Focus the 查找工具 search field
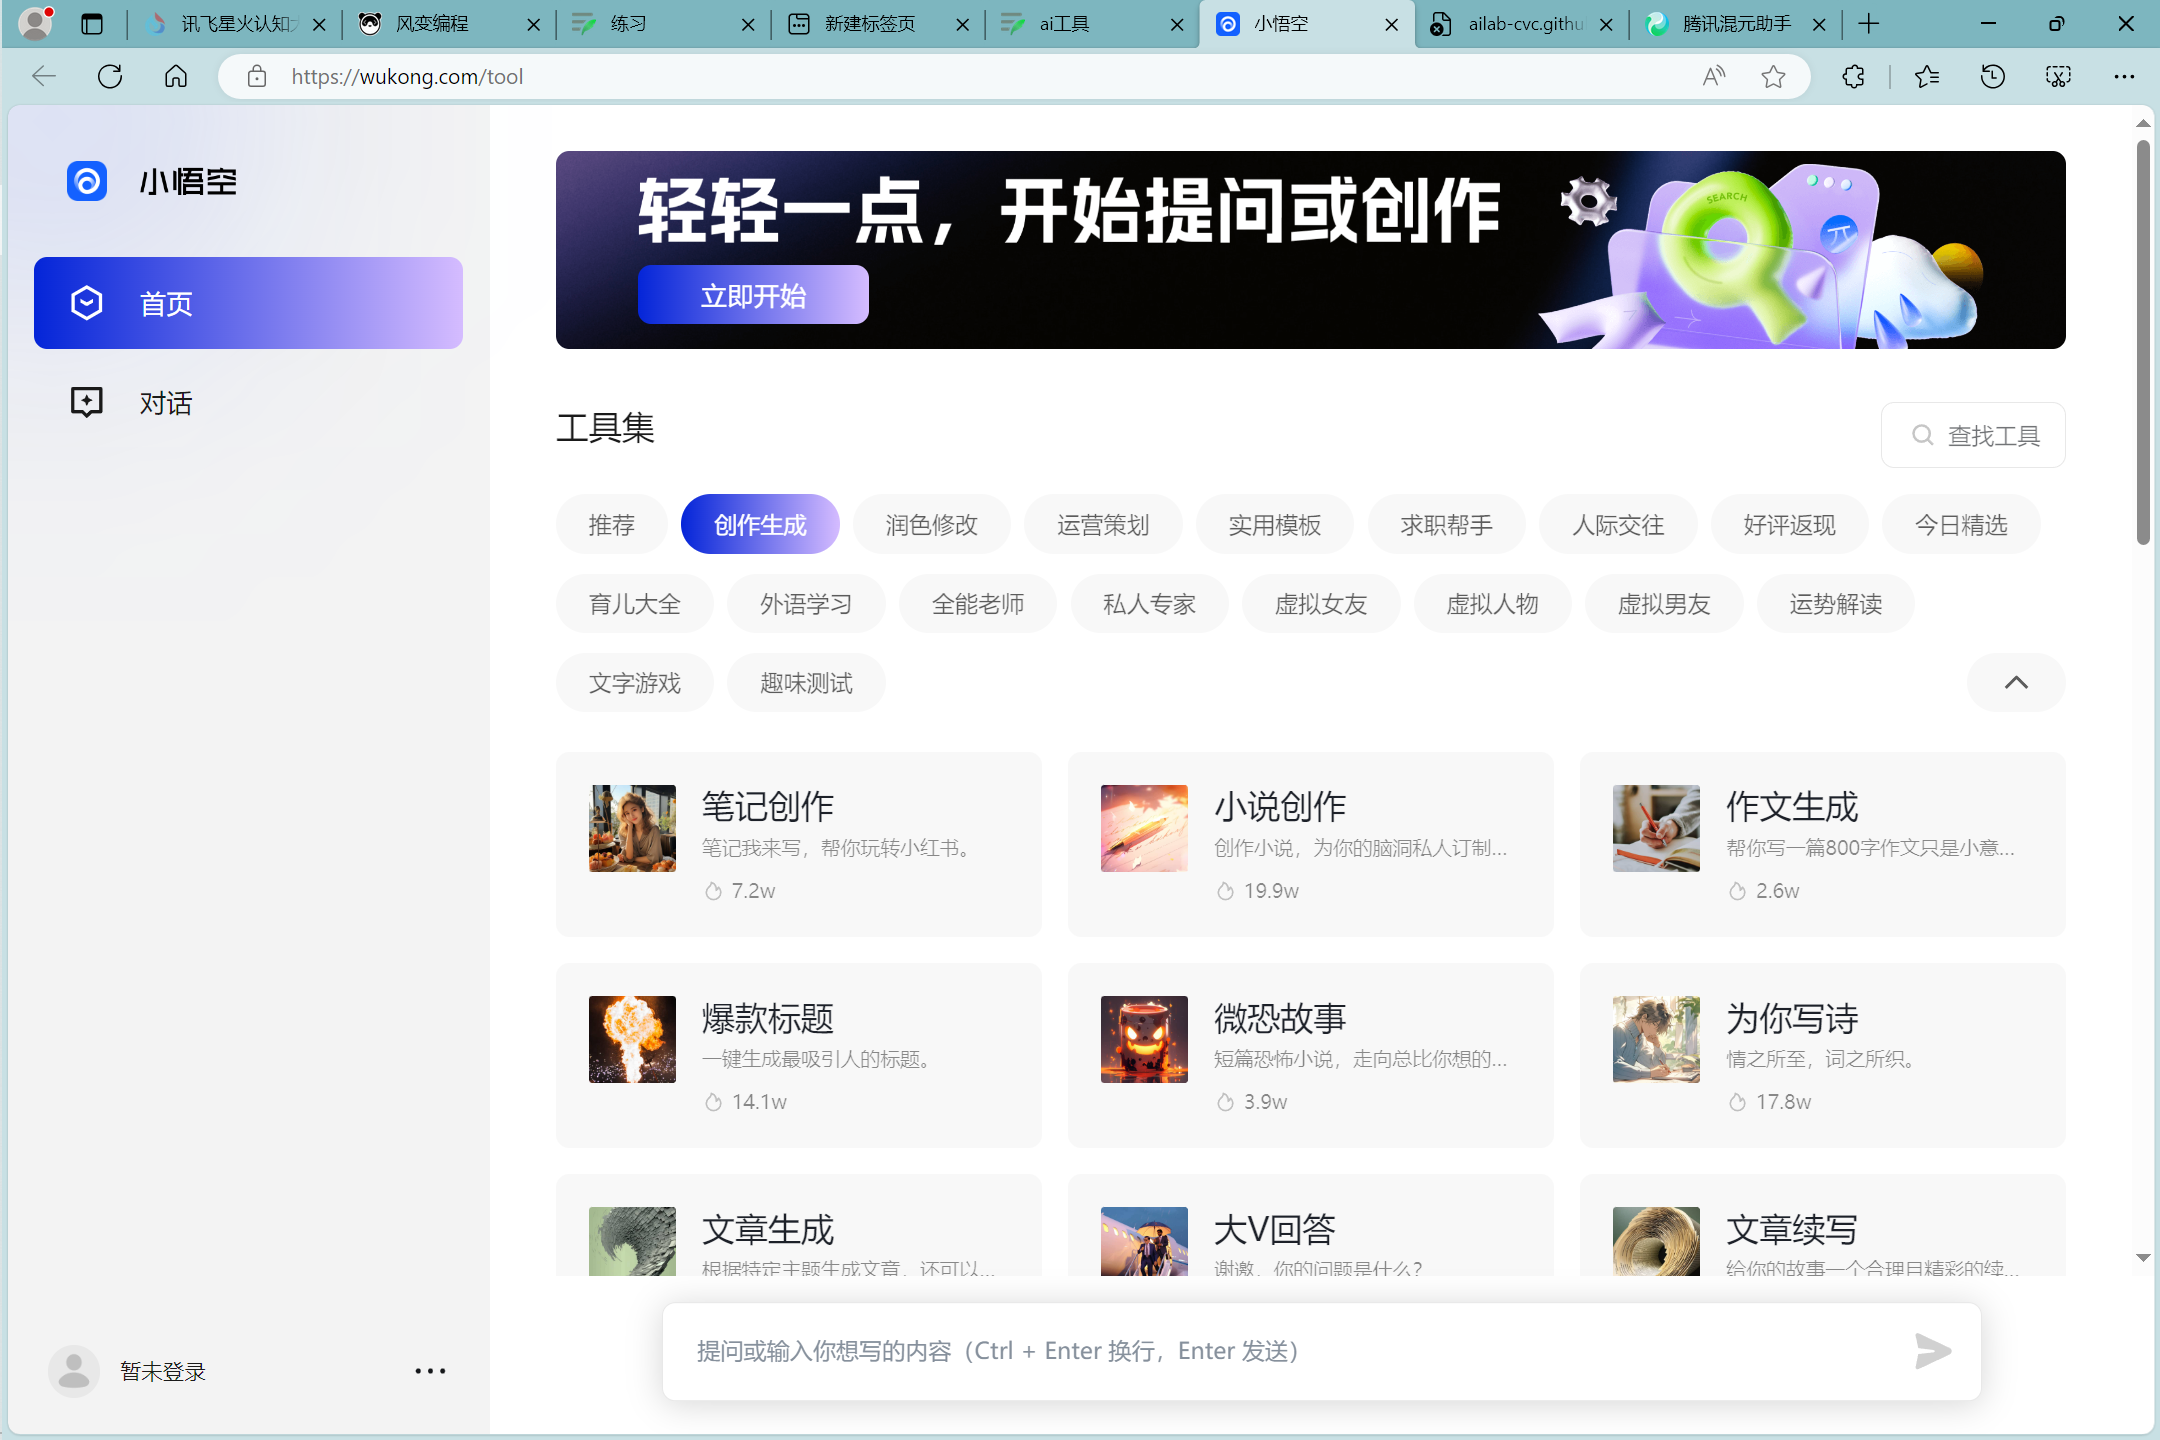Screen dimensions: 2160x1440 click(1973, 435)
